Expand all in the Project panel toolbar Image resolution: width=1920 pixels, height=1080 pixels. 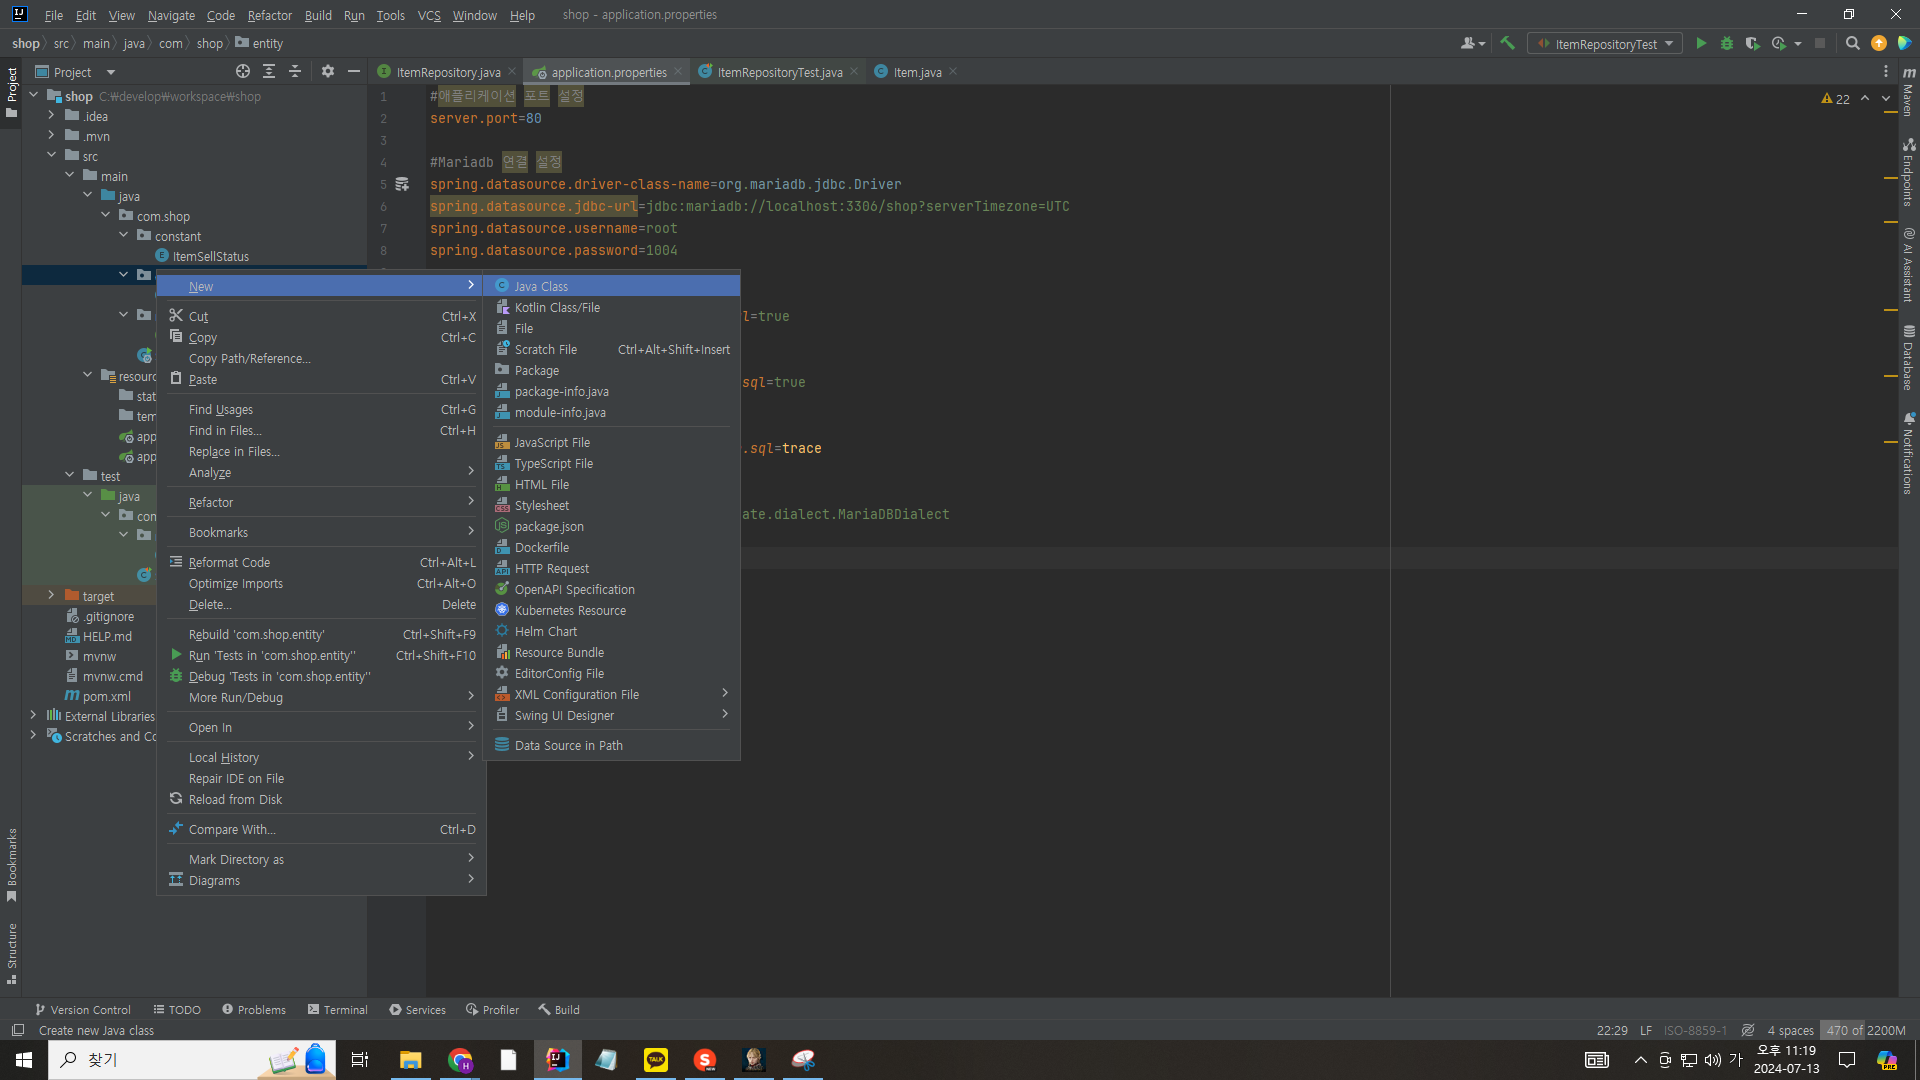tap(269, 71)
